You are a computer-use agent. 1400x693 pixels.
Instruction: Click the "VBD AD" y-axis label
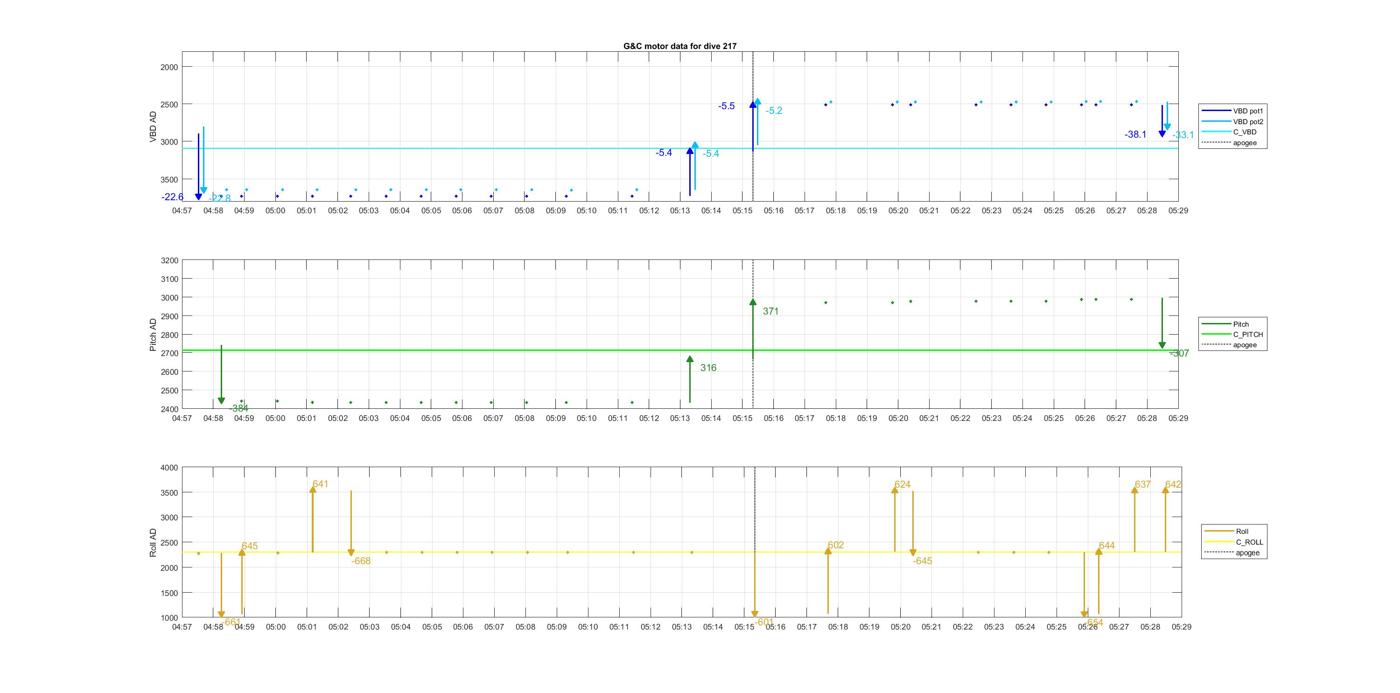pyautogui.click(x=153, y=127)
